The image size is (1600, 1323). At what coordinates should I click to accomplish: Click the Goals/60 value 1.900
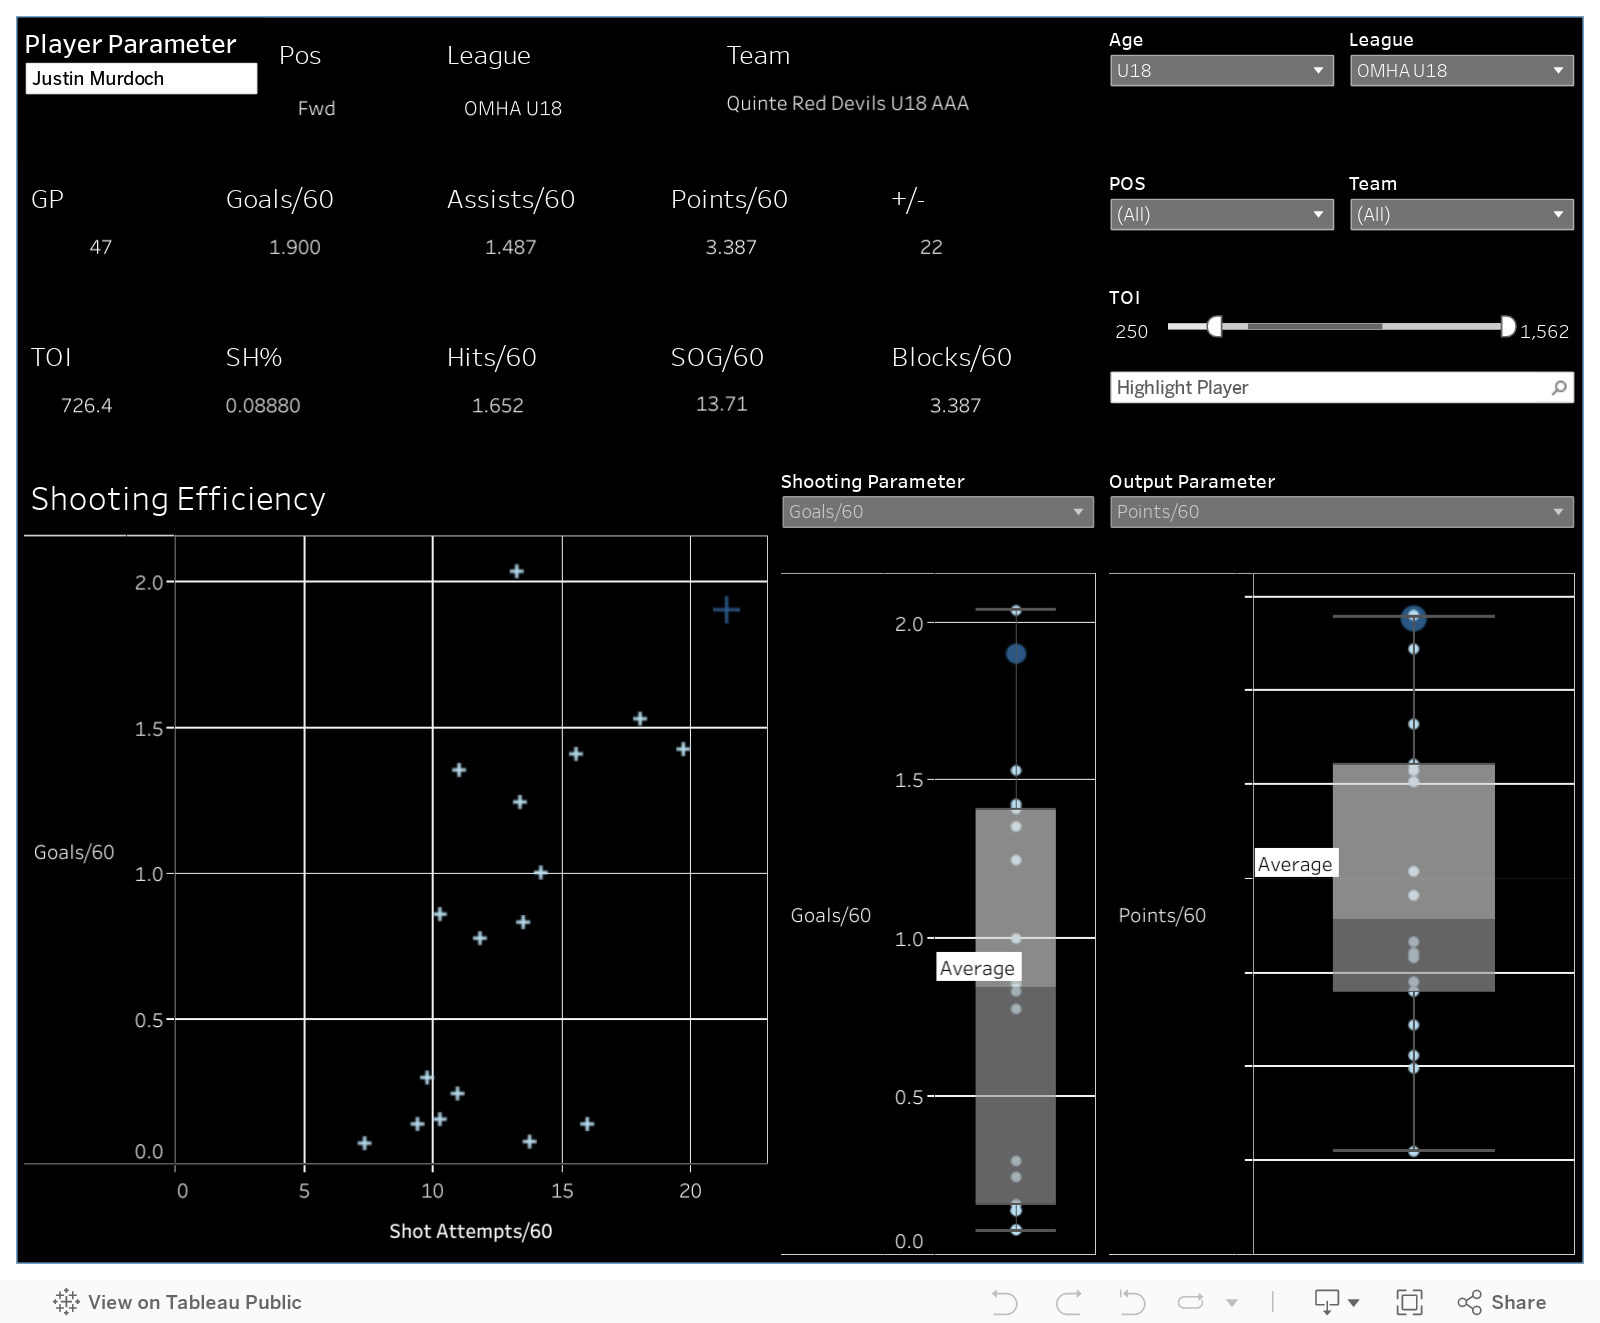pyautogui.click(x=294, y=247)
